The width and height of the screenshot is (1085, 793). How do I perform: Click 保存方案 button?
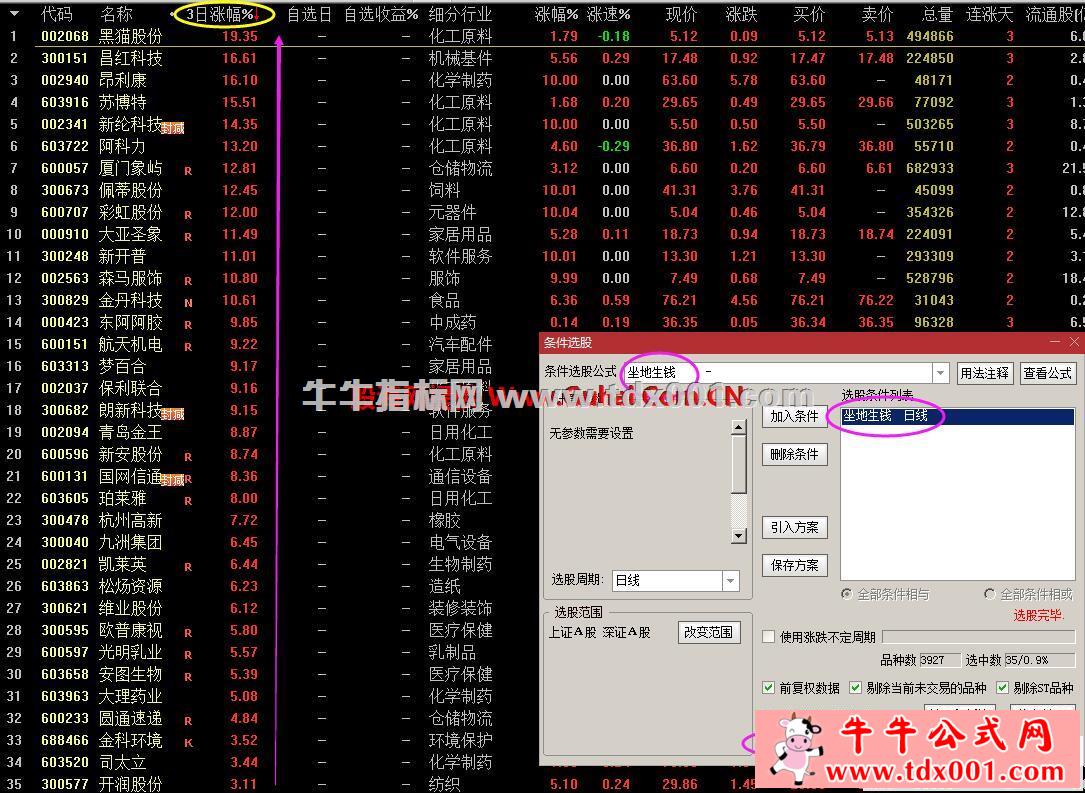pyautogui.click(x=794, y=565)
